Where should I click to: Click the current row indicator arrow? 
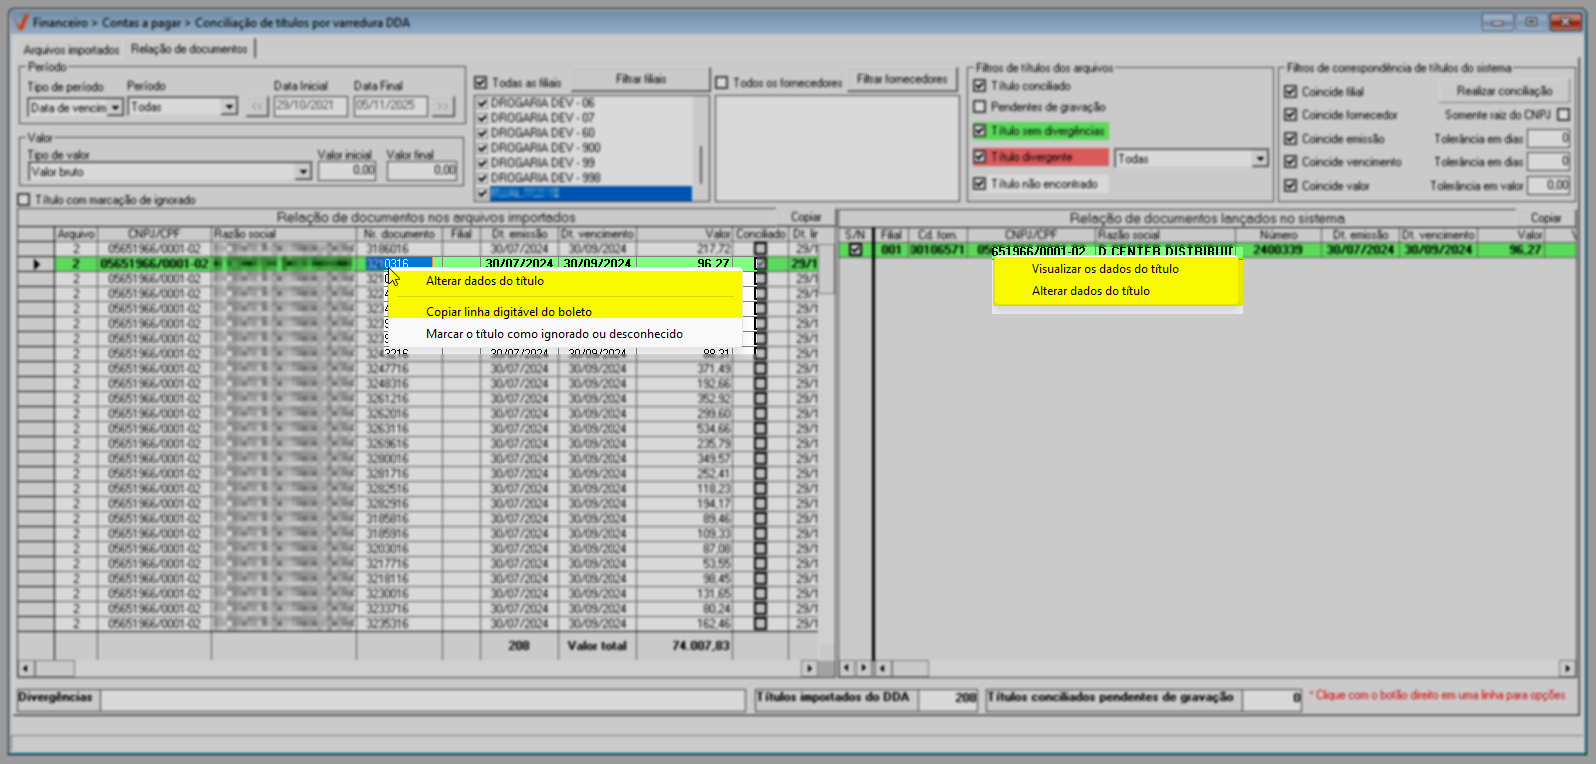(37, 264)
